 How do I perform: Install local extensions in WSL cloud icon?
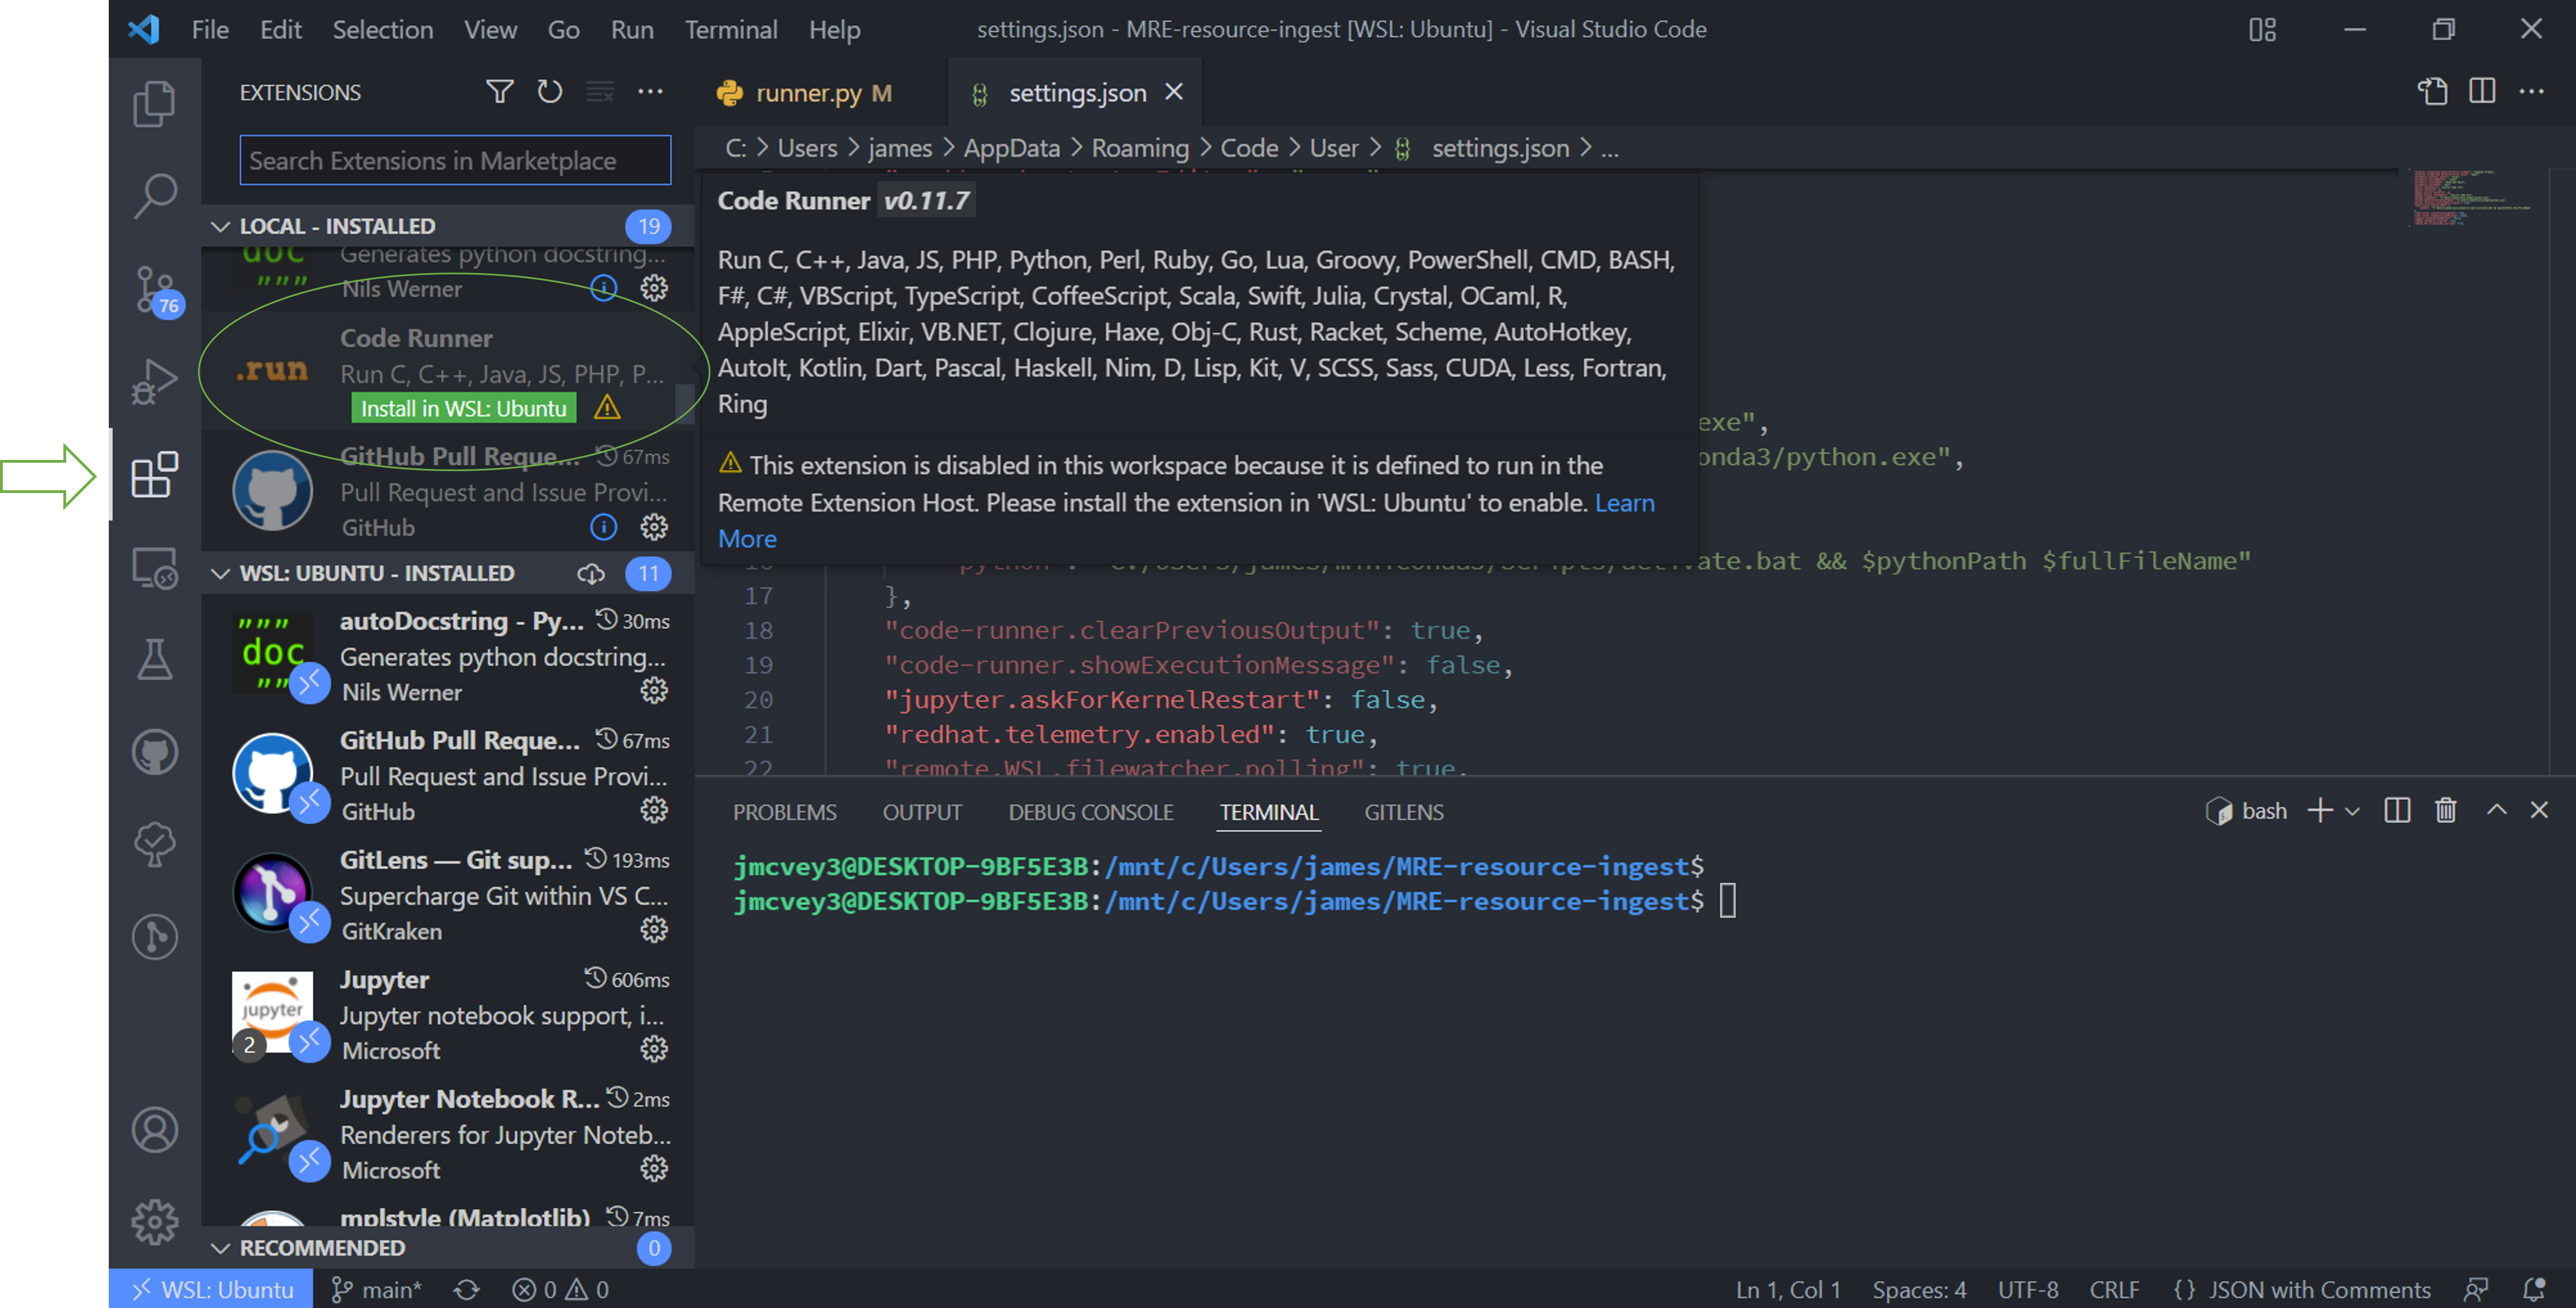click(591, 573)
